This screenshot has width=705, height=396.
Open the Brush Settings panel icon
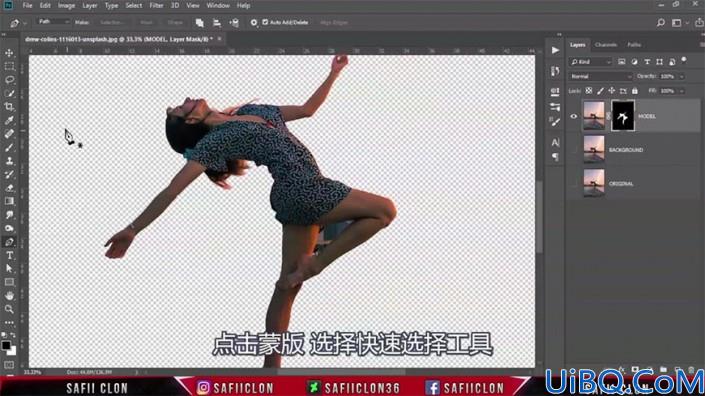[x=555, y=121]
